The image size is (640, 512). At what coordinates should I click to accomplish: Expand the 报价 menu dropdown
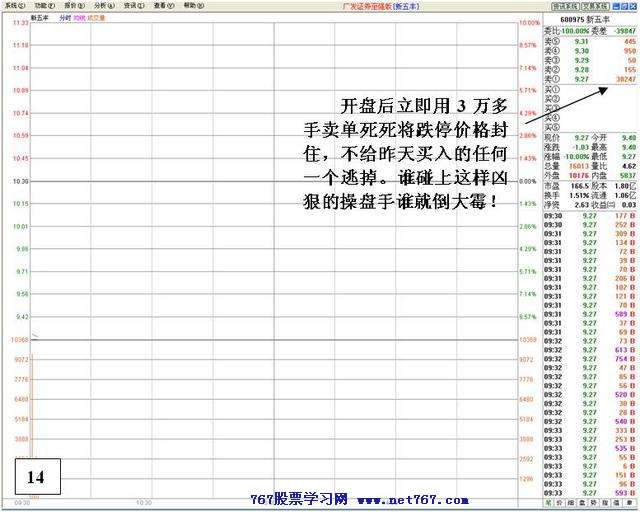74,6
